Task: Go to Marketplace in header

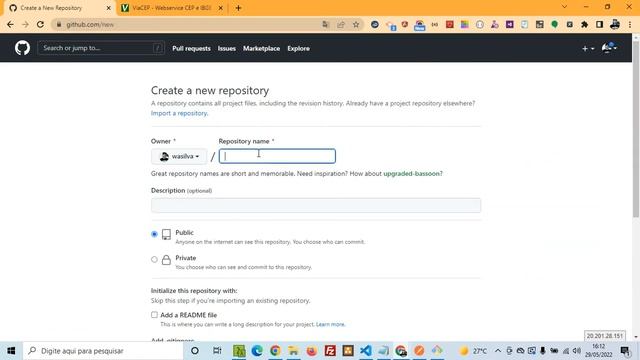Action: click(x=262, y=49)
